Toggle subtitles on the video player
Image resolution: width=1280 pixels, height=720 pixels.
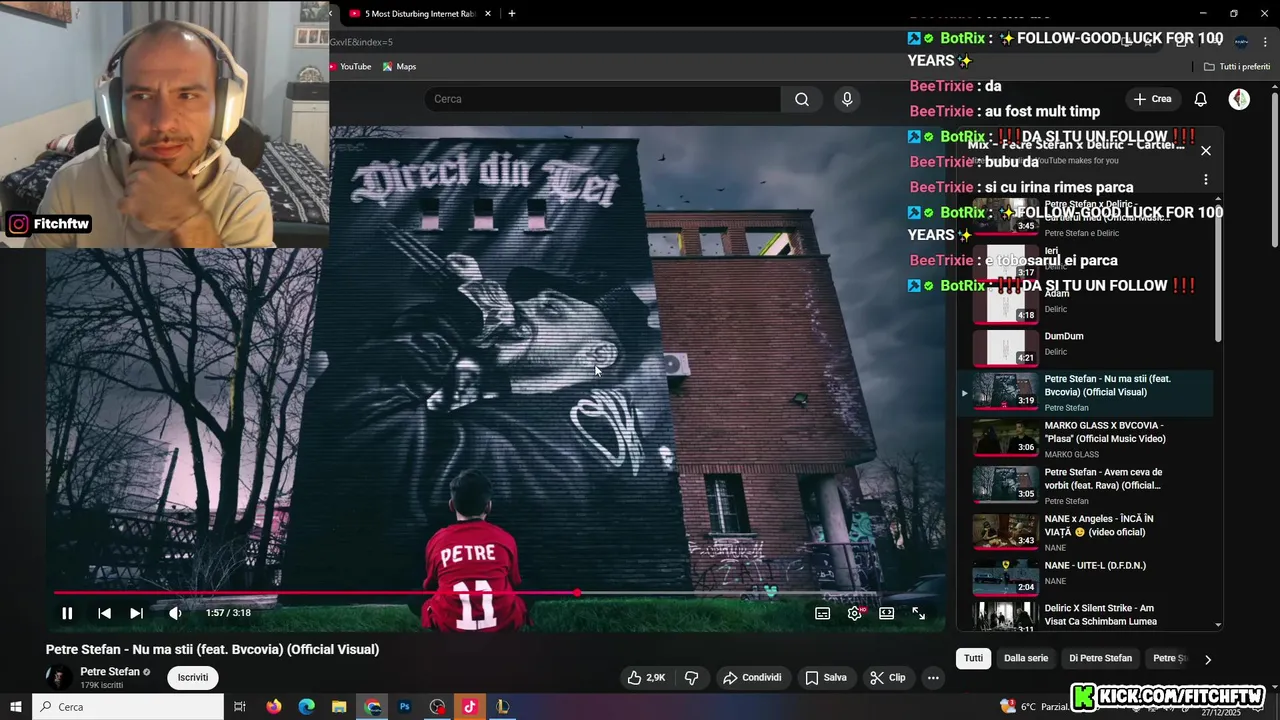point(822,613)
